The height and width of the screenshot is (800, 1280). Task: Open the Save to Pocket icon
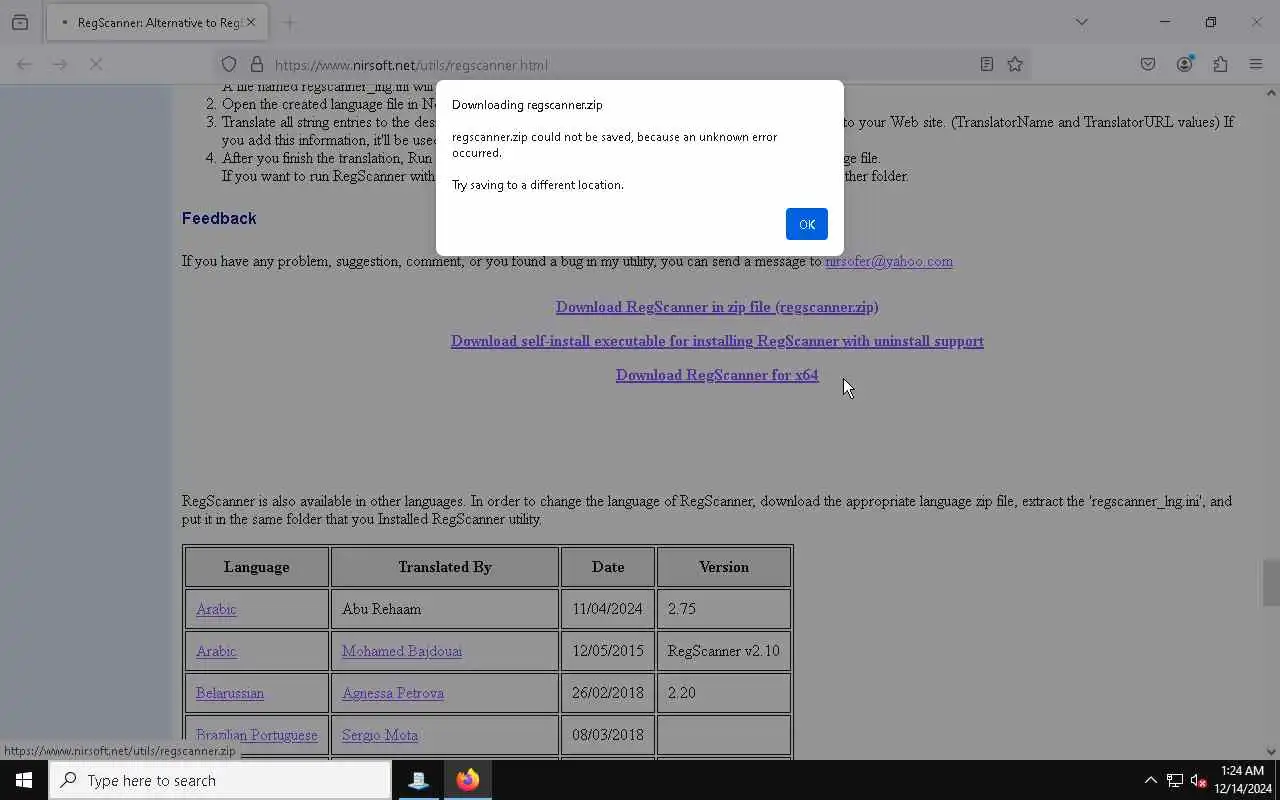(x=1148, y=64)
